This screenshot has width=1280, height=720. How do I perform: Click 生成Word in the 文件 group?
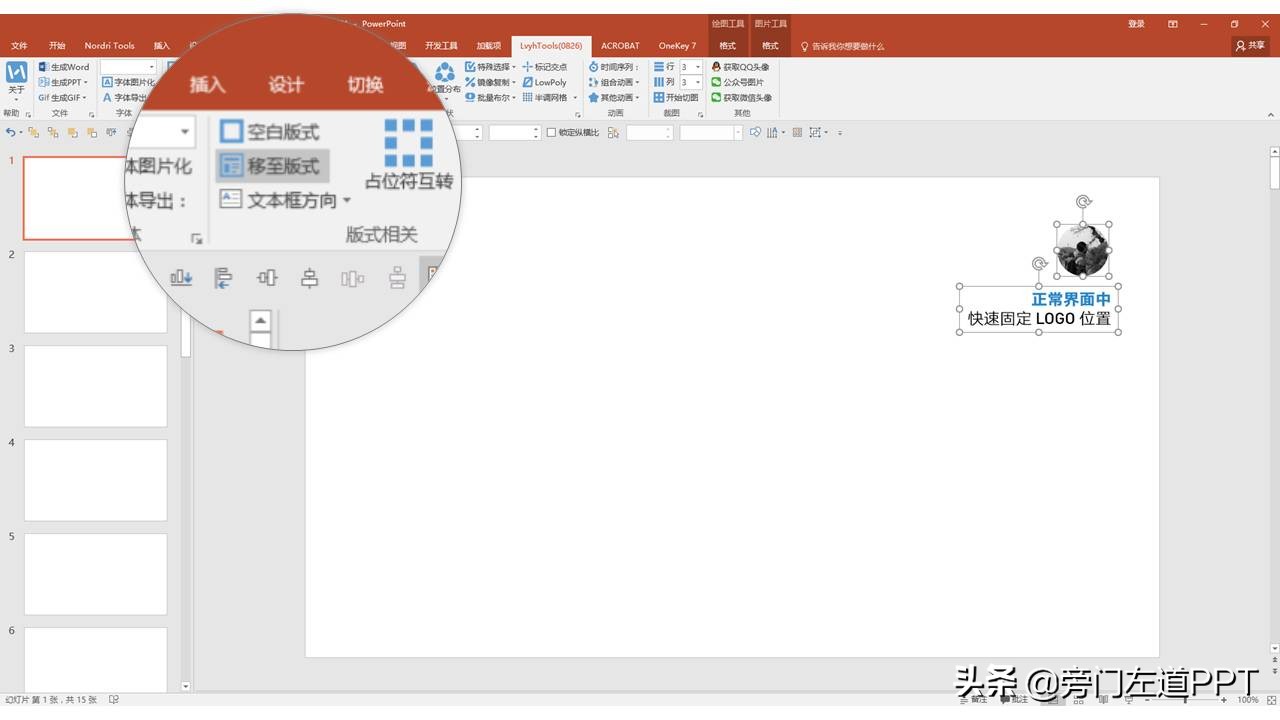pyautogui.click(x=64, y=67)
